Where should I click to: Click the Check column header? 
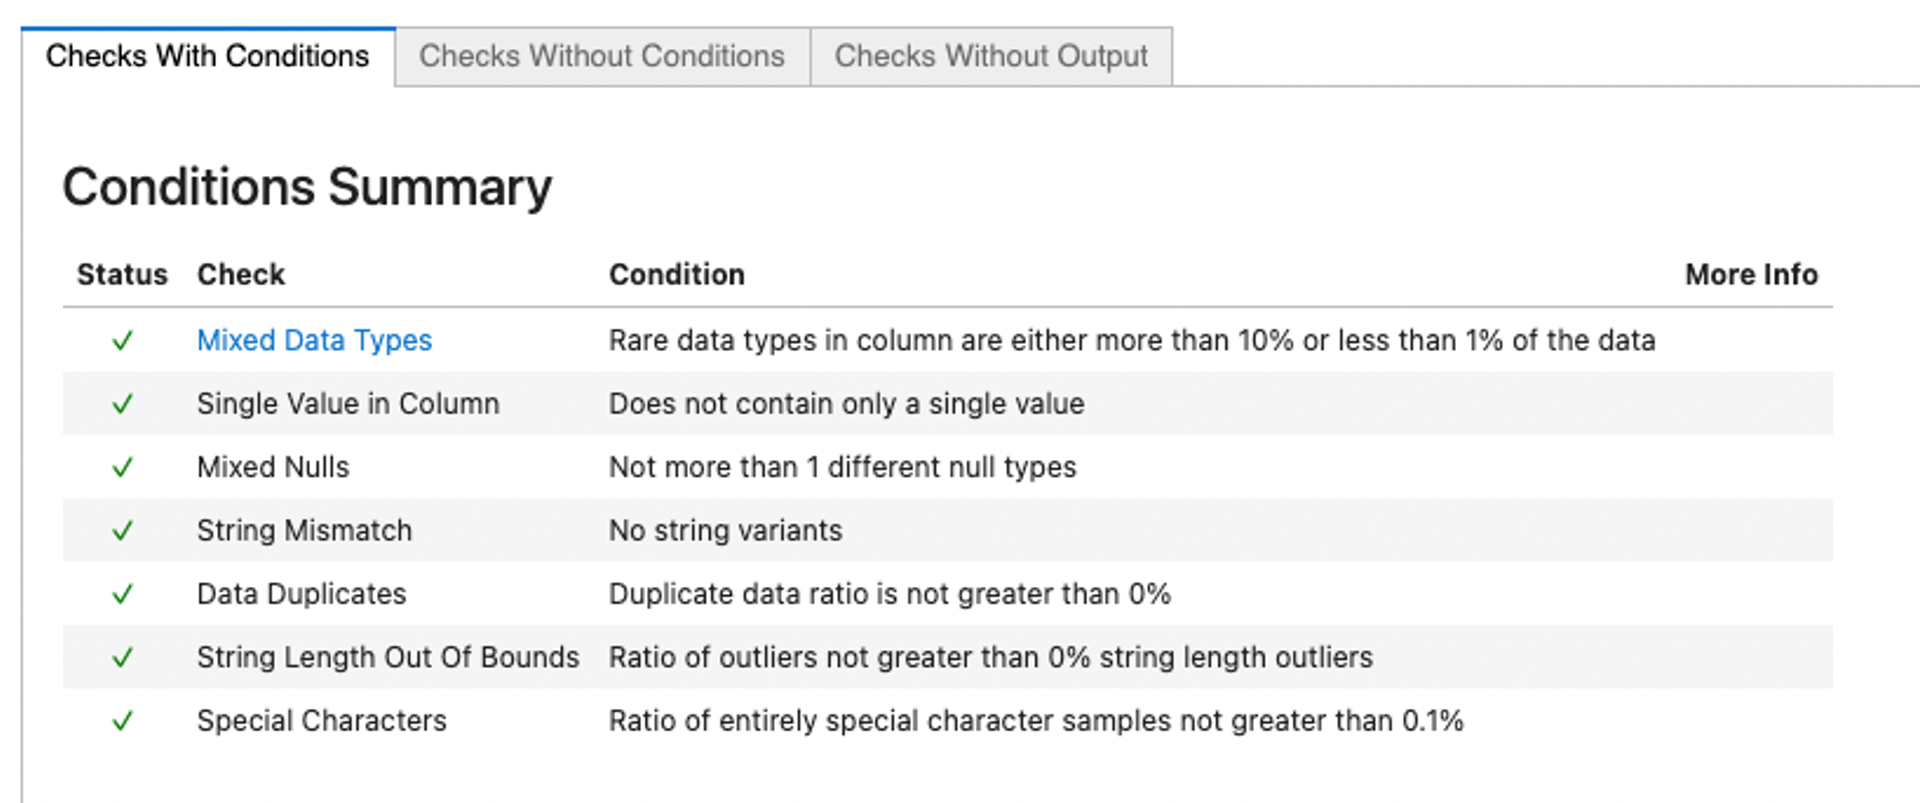pyautogui.click(x=241, y=274)
